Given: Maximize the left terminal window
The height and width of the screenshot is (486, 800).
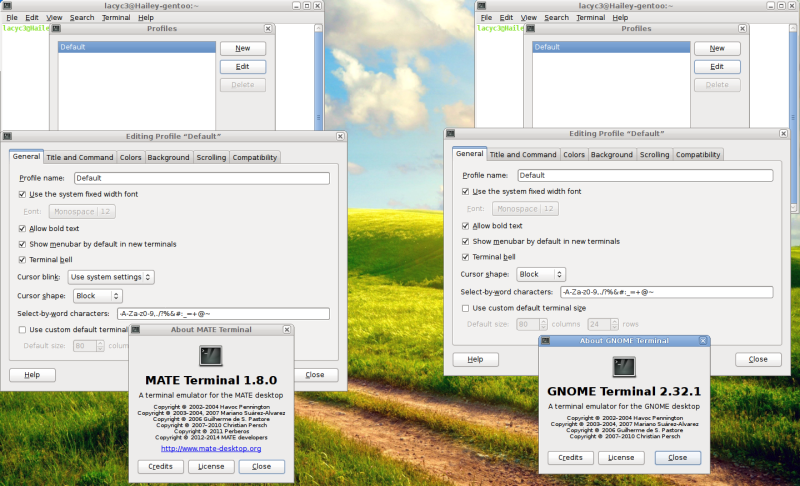Looking at the screenshot, I should pos(307,6).
